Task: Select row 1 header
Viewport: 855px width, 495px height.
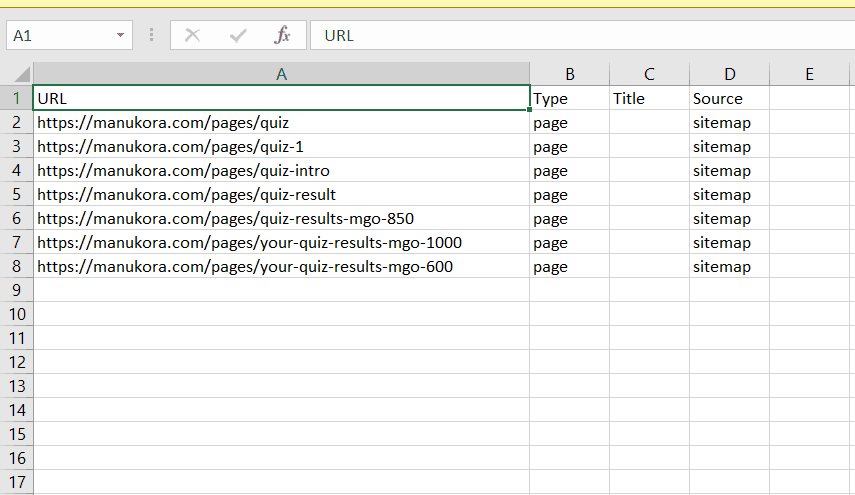Action: click(16, 98)
